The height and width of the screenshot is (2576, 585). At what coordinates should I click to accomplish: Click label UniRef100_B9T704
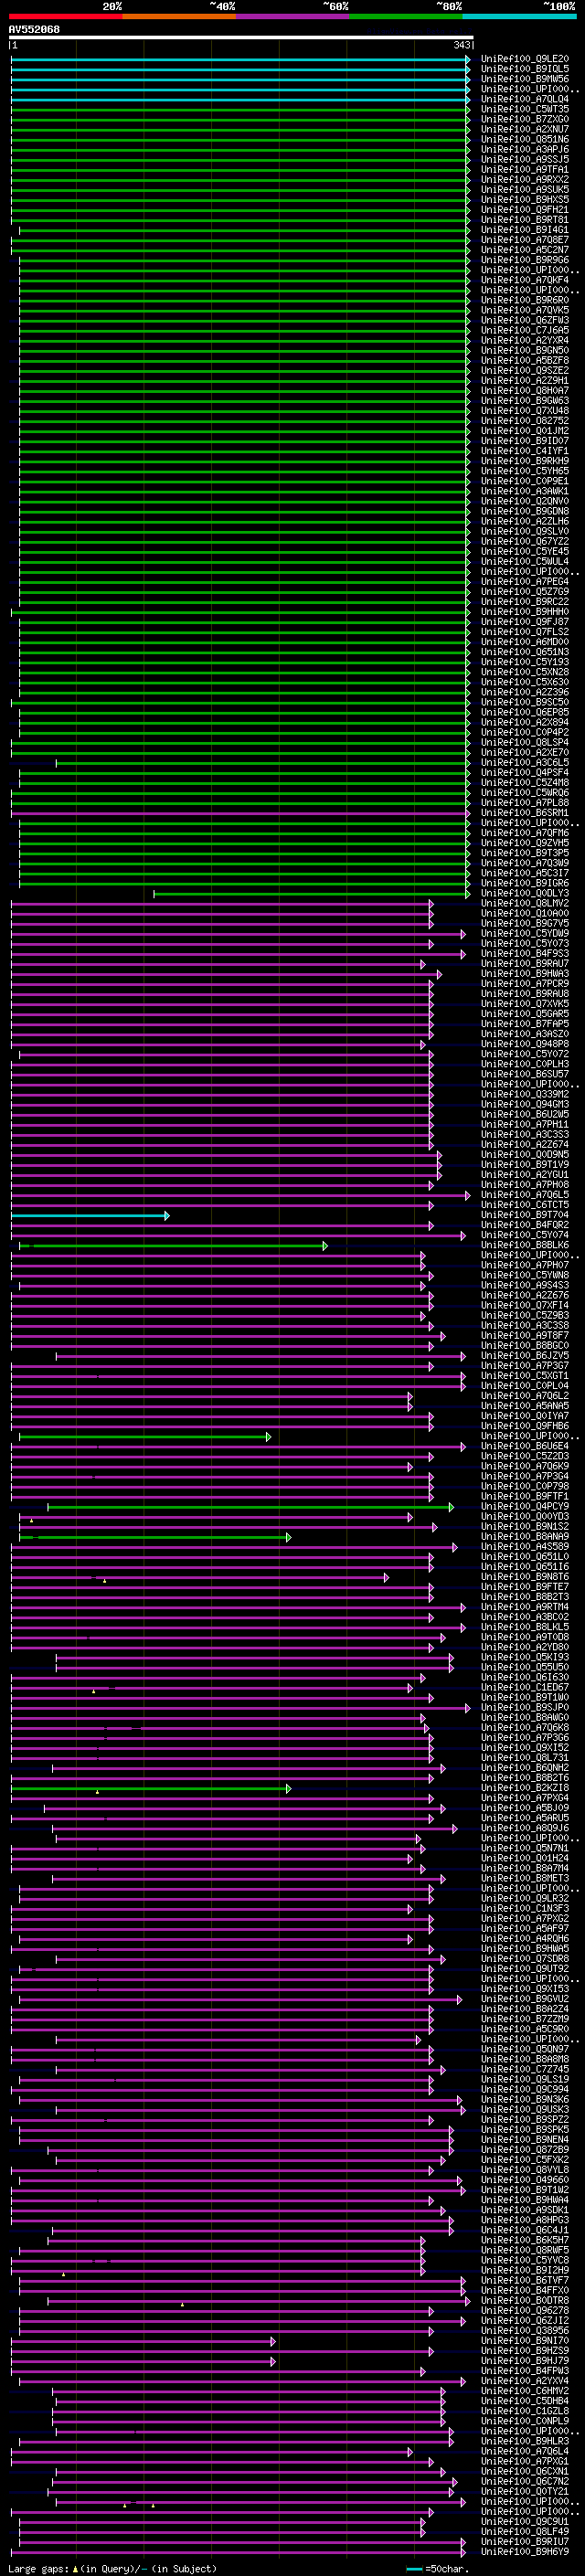tap(525, 1215)
